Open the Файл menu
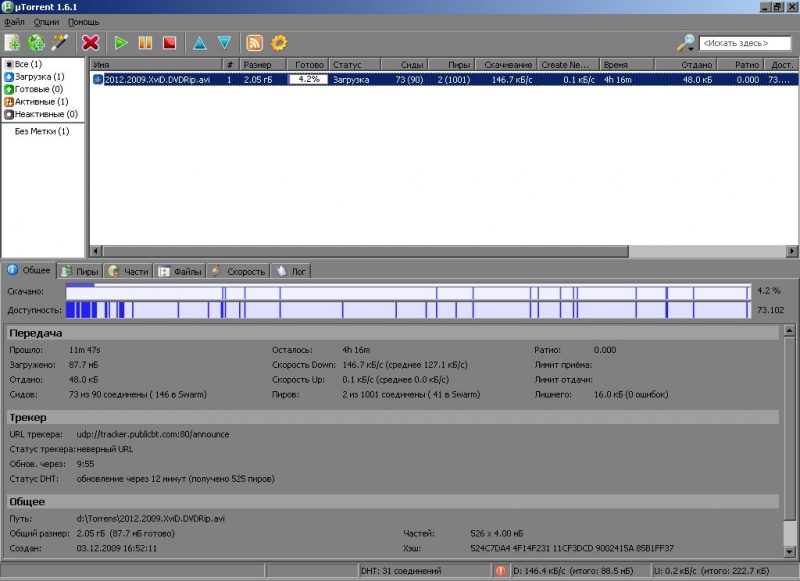Viewport: 800px width, 581px height. (14, 22)
